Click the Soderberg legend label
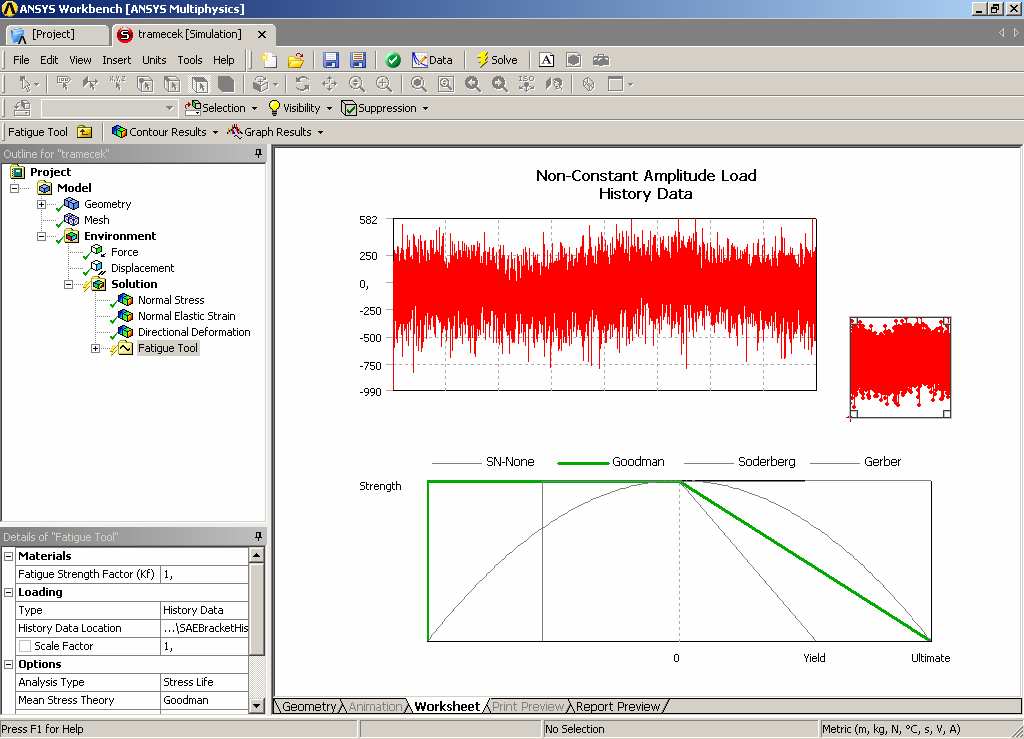Screen dimensions: 1024x739 pyautogui.click(x=767, y=462)
